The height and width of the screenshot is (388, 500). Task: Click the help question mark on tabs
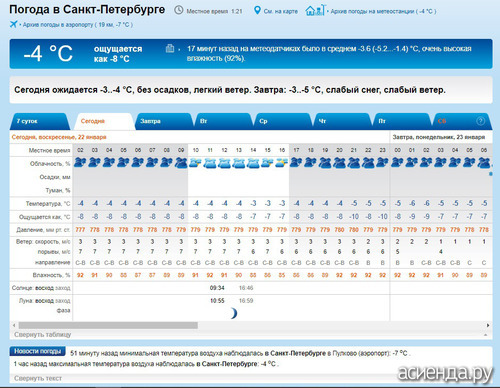[x=480, y=121]
